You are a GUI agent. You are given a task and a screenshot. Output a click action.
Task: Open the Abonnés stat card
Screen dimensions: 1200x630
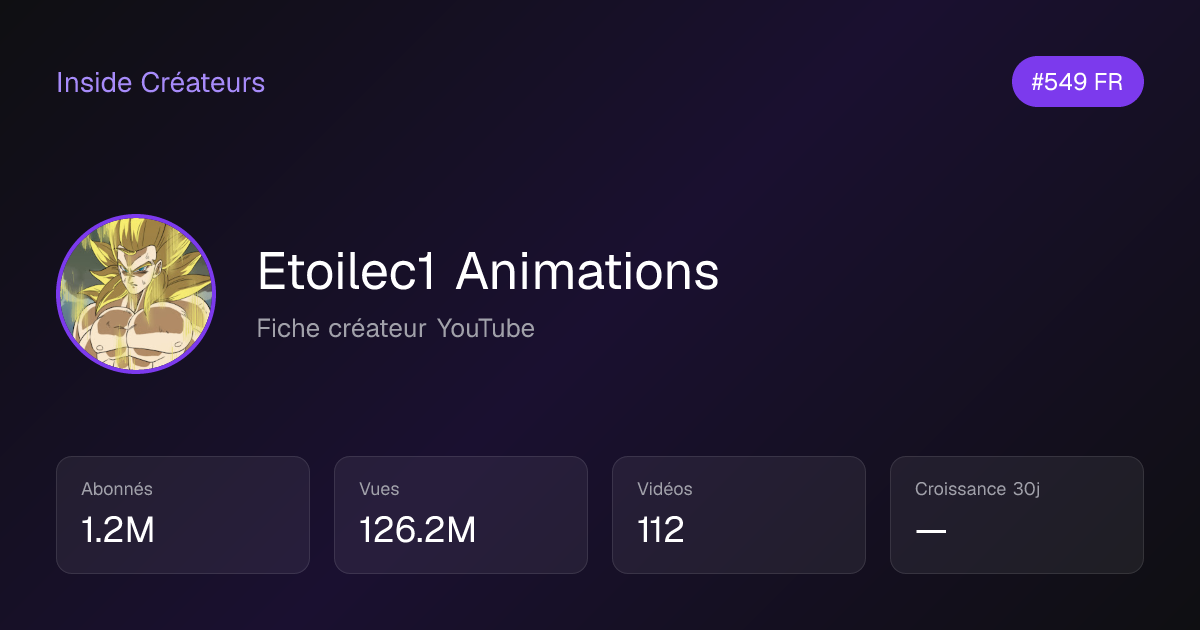[x=183, y=515]
